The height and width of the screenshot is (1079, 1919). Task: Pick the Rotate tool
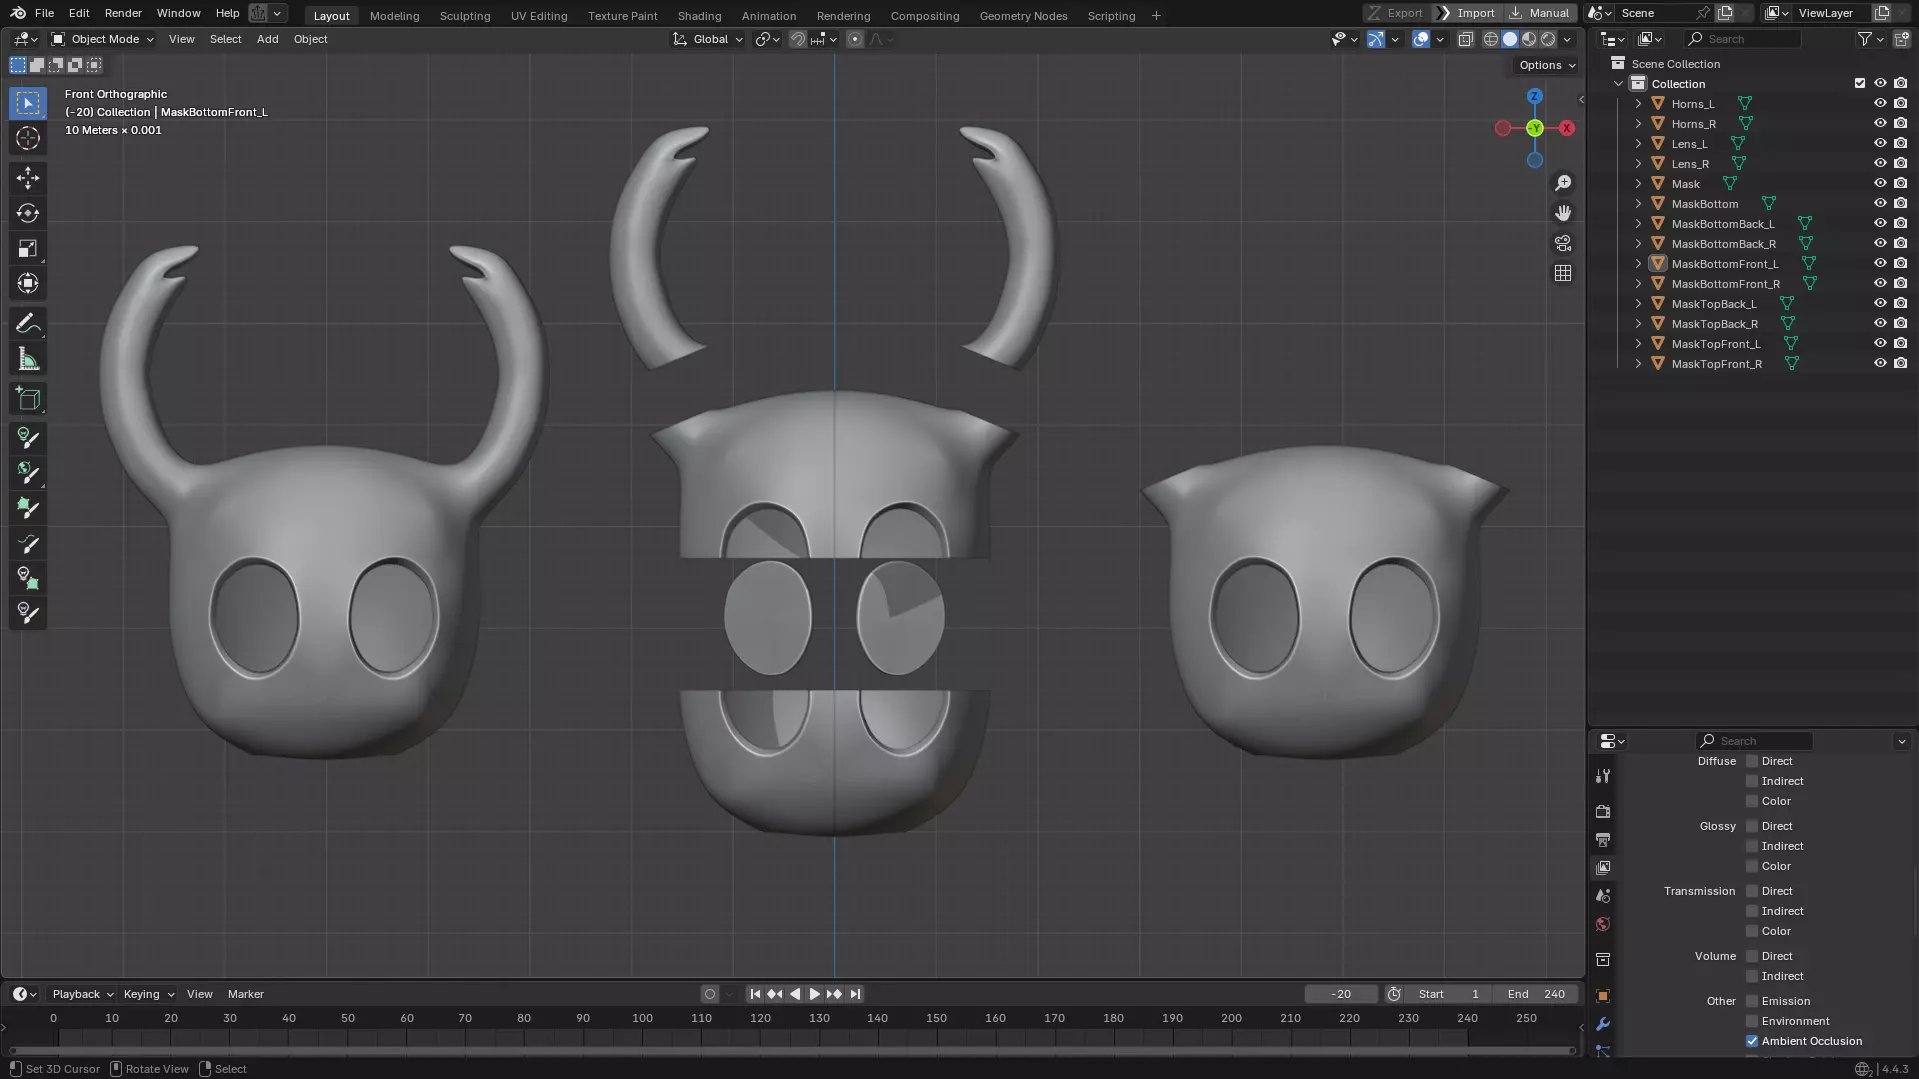pyautogui.click(x=28, y=213)
